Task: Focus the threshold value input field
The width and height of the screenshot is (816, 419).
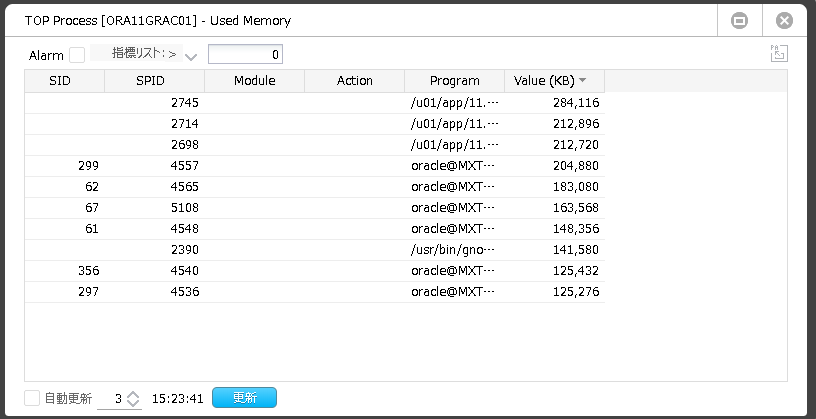Action: 245,54
